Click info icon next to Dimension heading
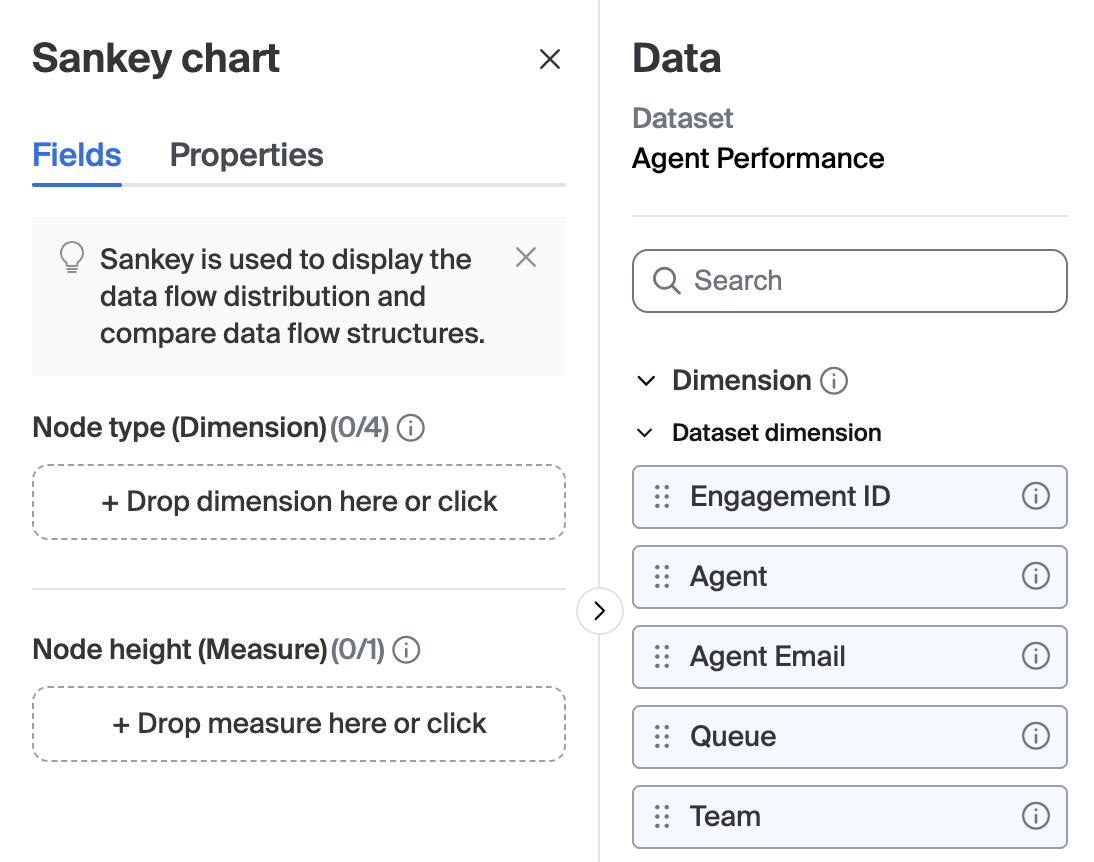This screenshot has height=862, width=1094. (x=834, y=381)
